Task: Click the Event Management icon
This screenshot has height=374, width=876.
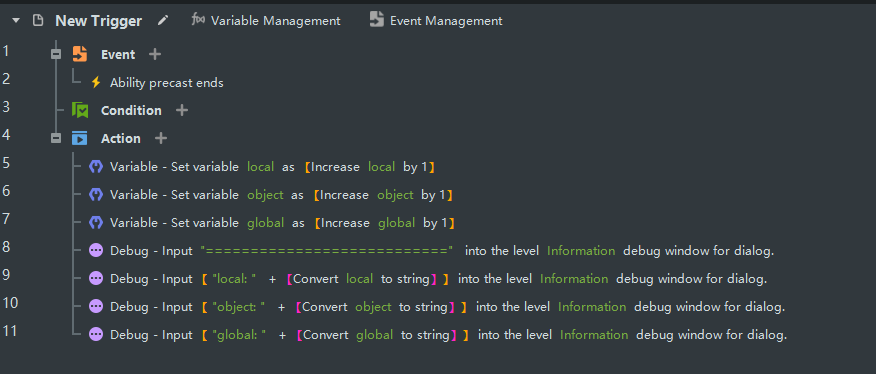Action: [377, 20]
